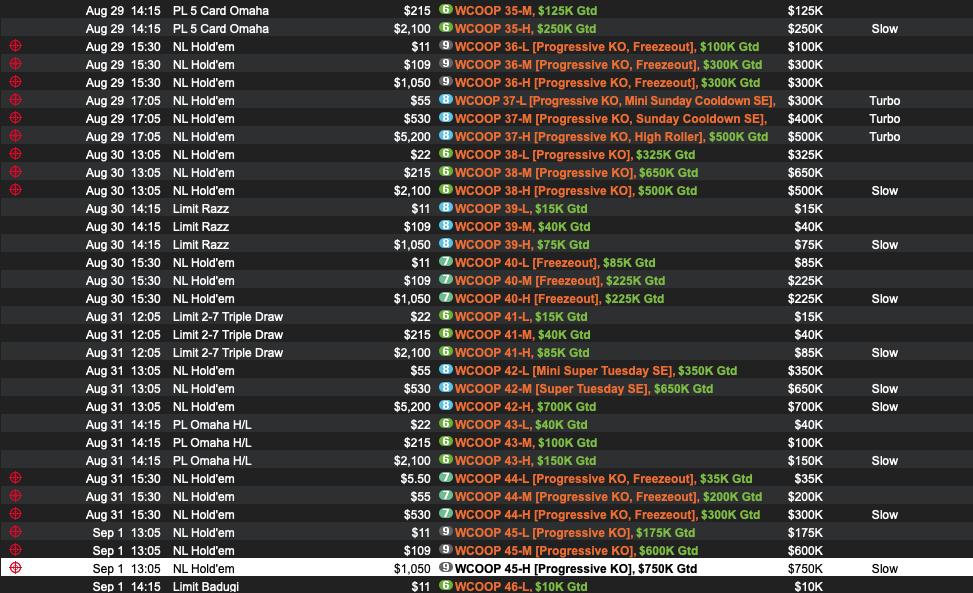Click the 8-max badge on WCOOP 42-H
The width and height of the screenshot is (973, 593).
click(x=446, y=405)
